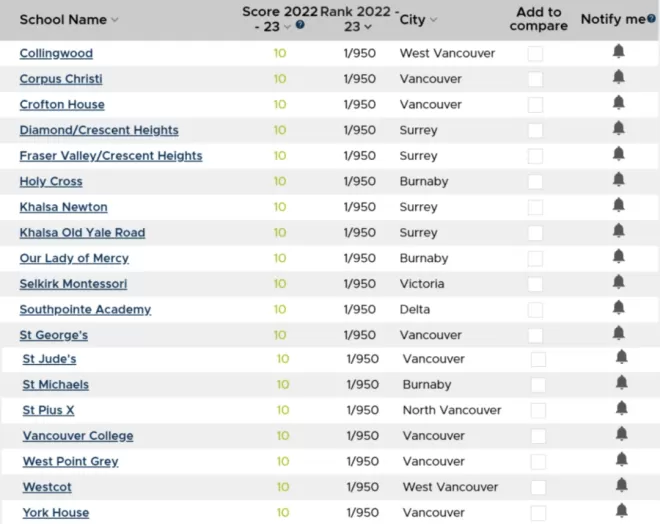660x524 pixels.
Task: Click the notify bell for Crofton House
Action: click(618, 103)
